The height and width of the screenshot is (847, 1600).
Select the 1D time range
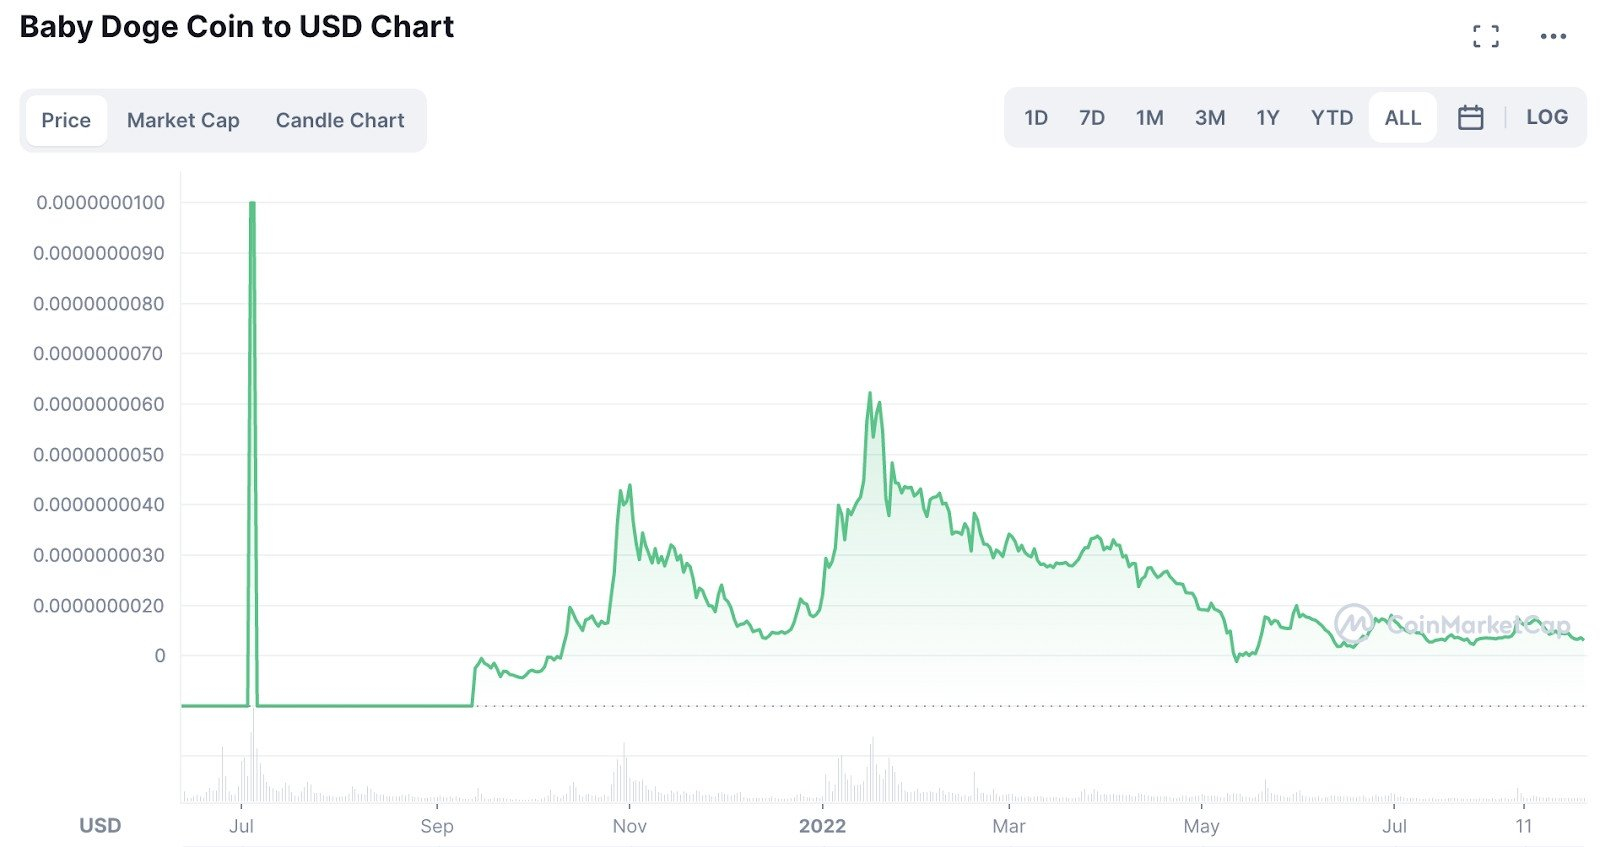1036,118
